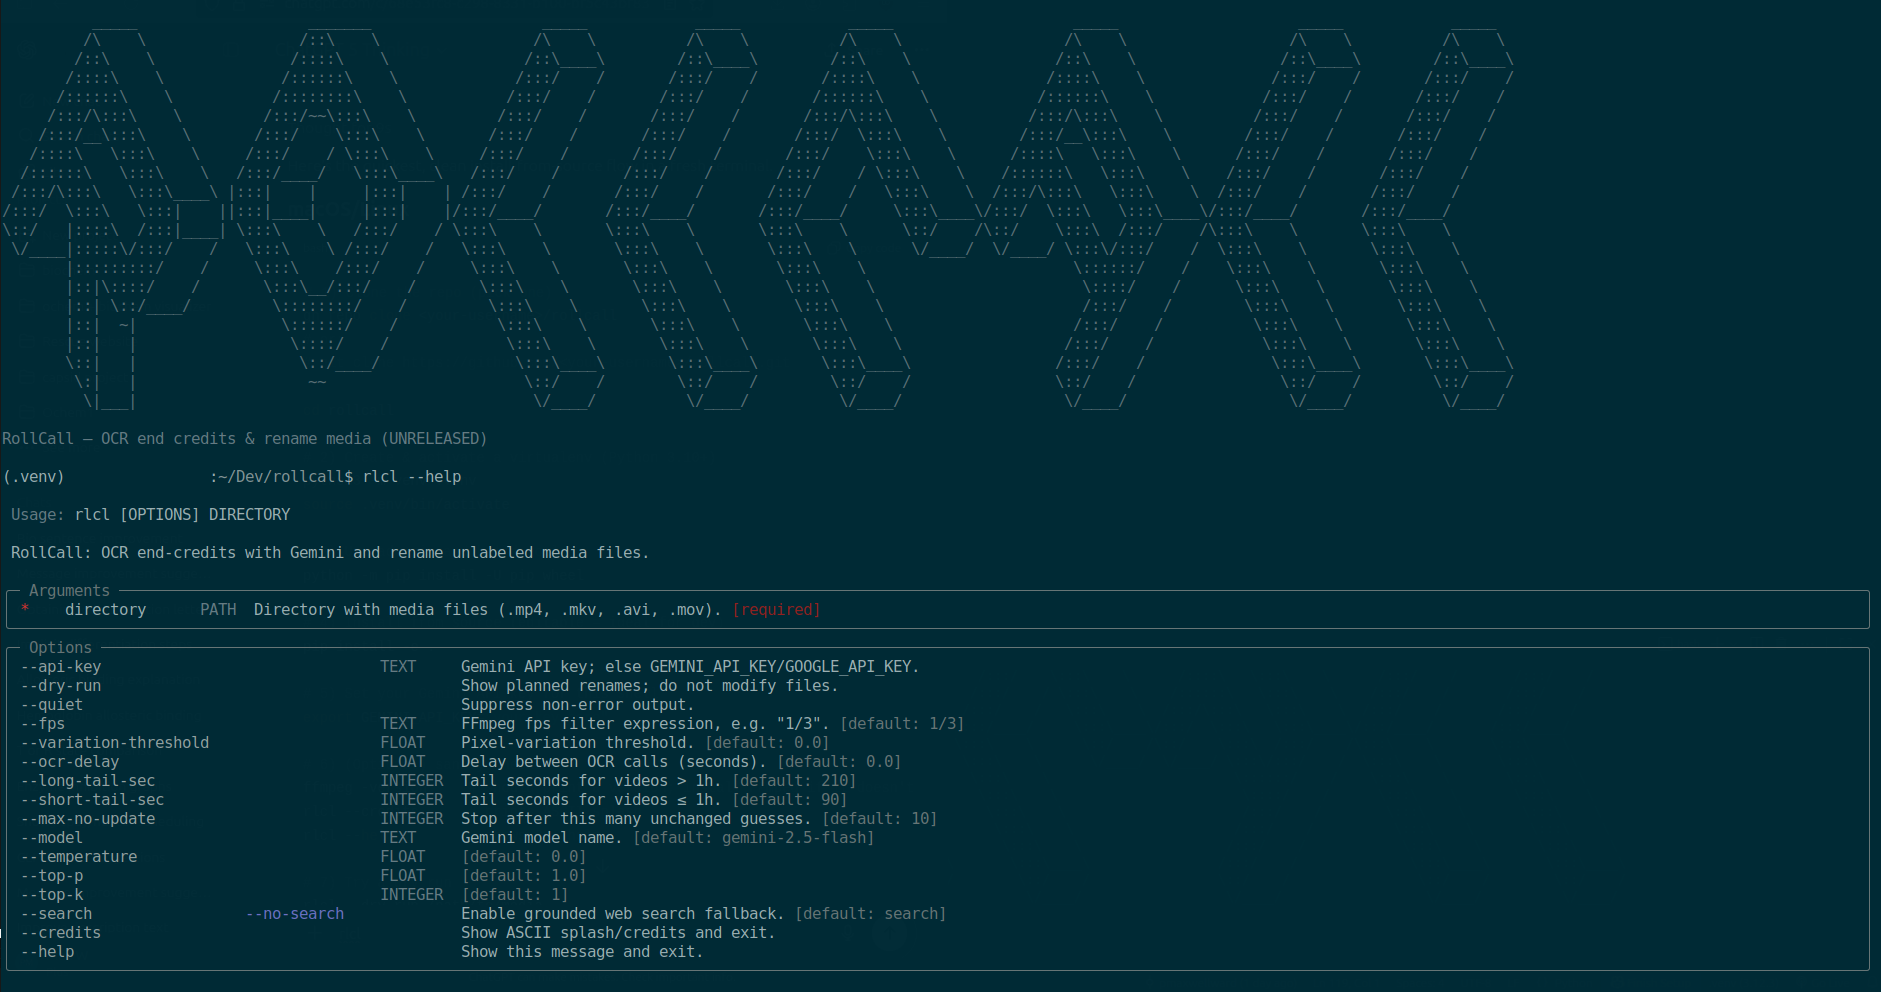This screenshot has height=992, width=1881.
Task: Click the --no-search flag highlighted in blue
Action: (x=295, y=914)
